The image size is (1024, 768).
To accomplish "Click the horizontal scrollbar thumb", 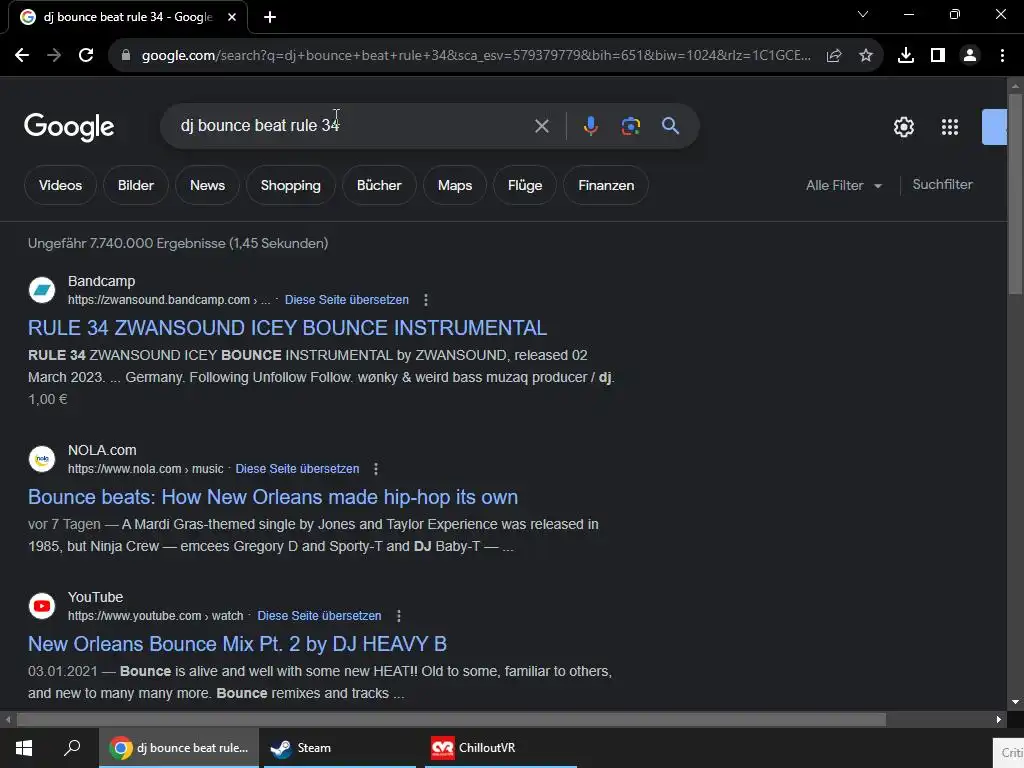I will pos(451,720).
